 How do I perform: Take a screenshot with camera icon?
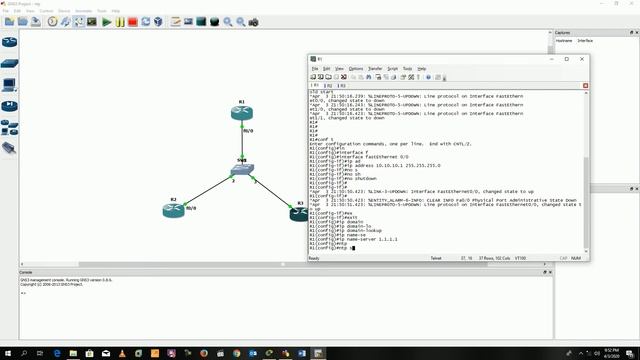(x=253, y=22)
